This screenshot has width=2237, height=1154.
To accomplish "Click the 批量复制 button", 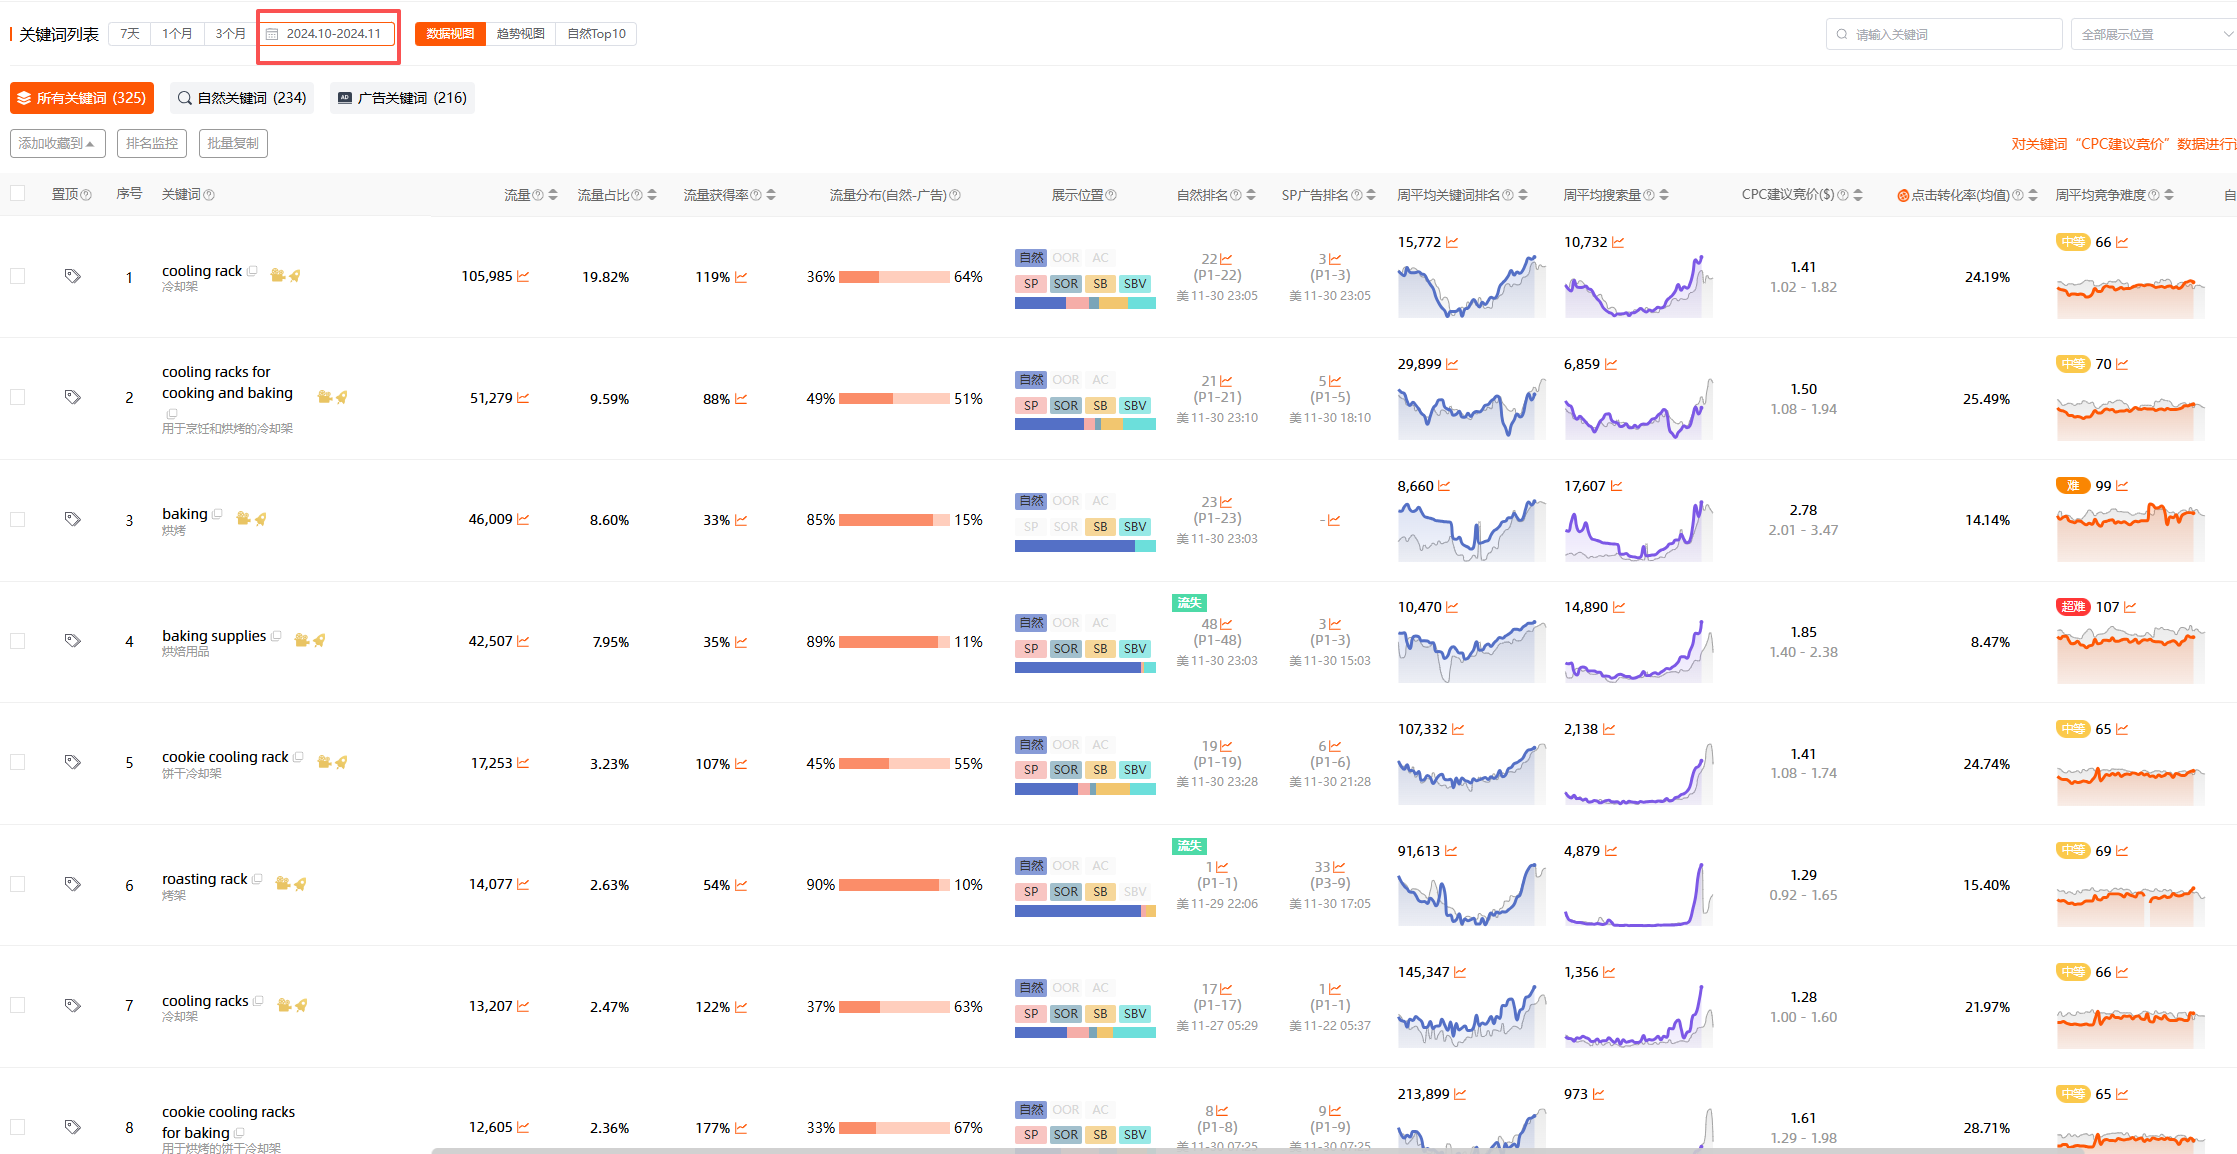I will pyautogui.click(x=233, y=144).
